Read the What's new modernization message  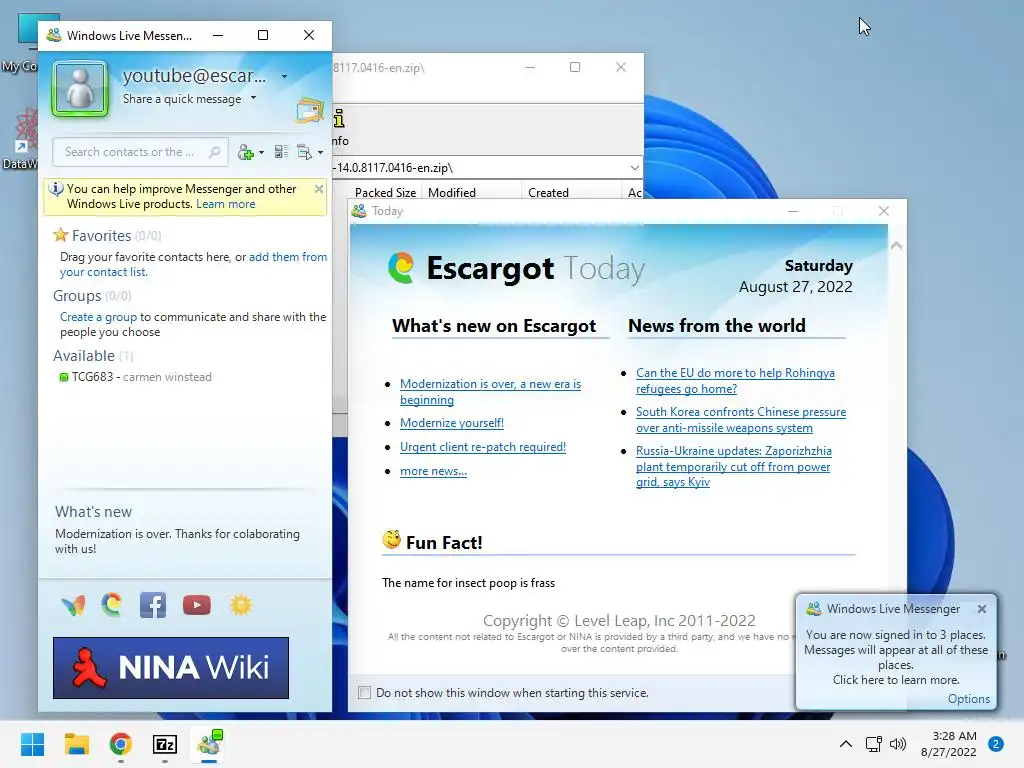coord(177,541)
